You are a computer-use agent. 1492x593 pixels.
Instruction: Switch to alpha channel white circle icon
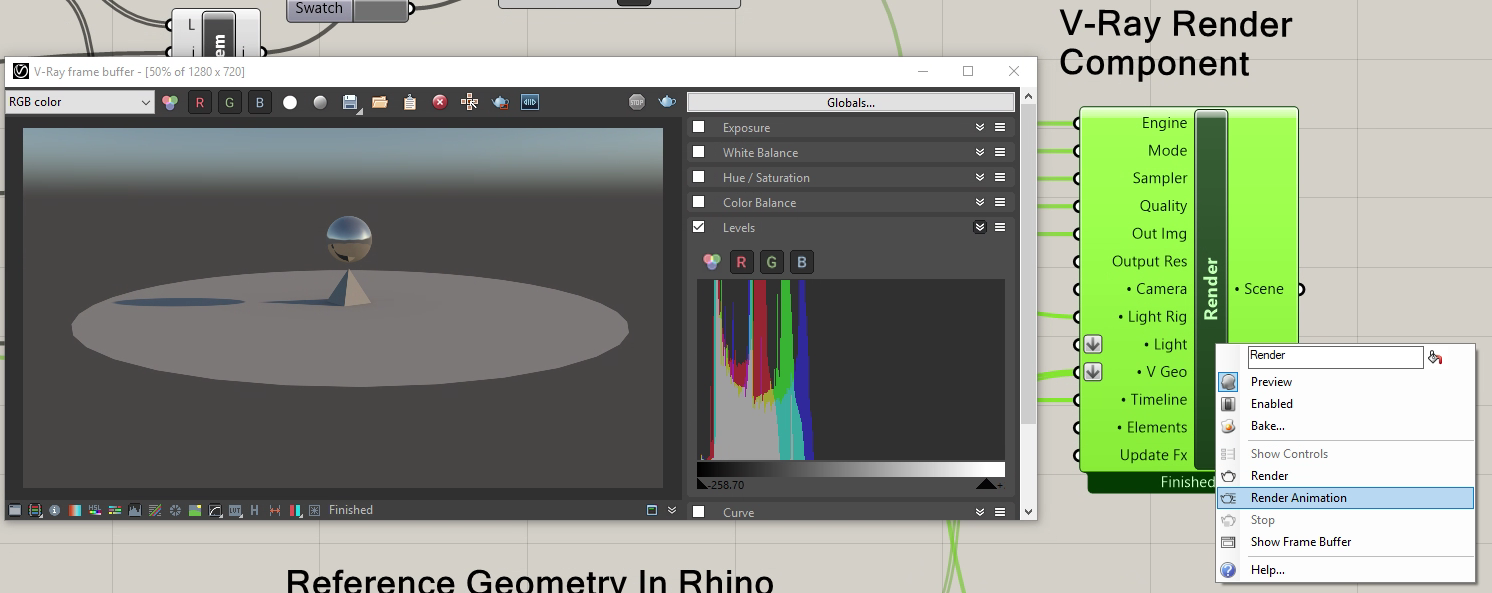point(290,102)
